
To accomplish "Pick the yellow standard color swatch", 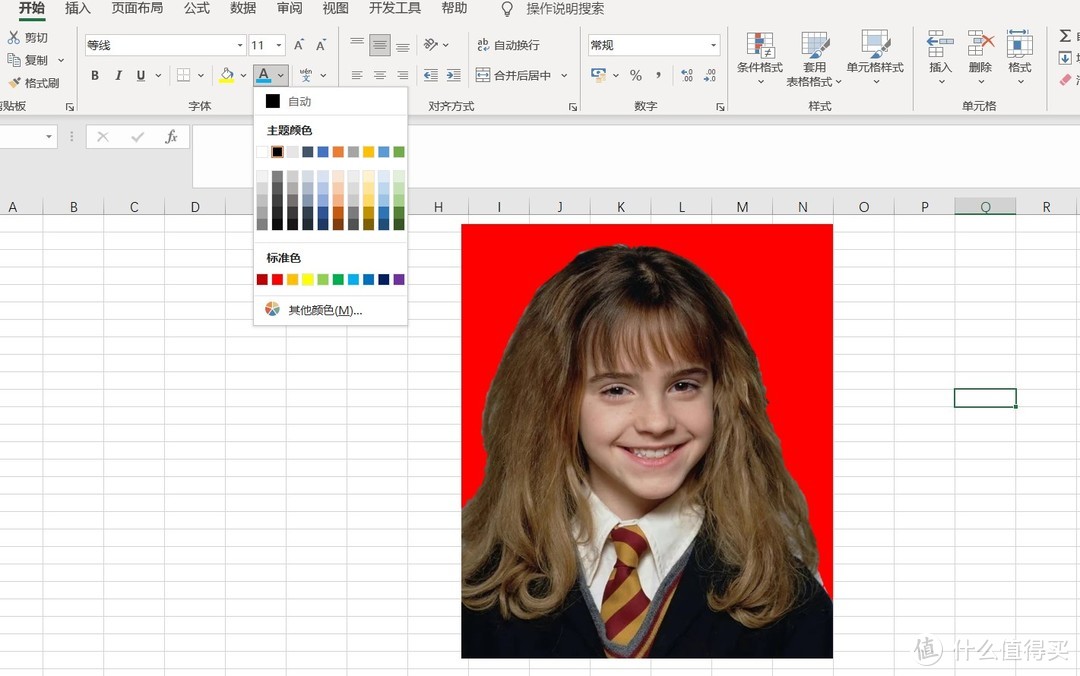I will pos(308,279).
